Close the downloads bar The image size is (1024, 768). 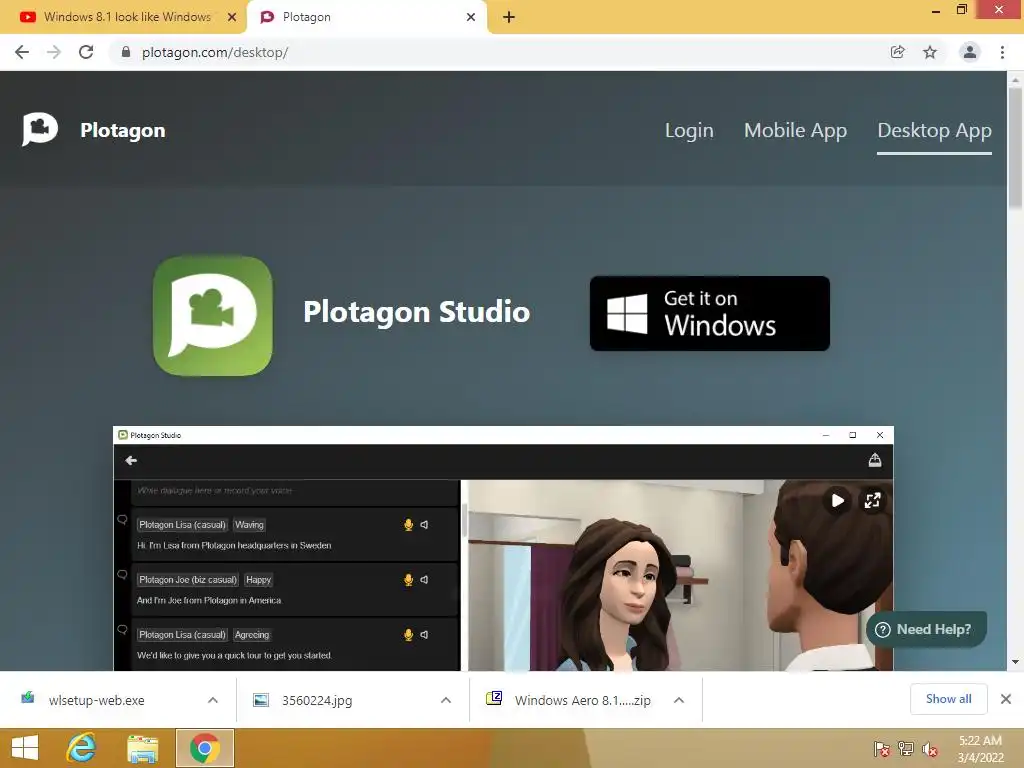coord(1006,699)
